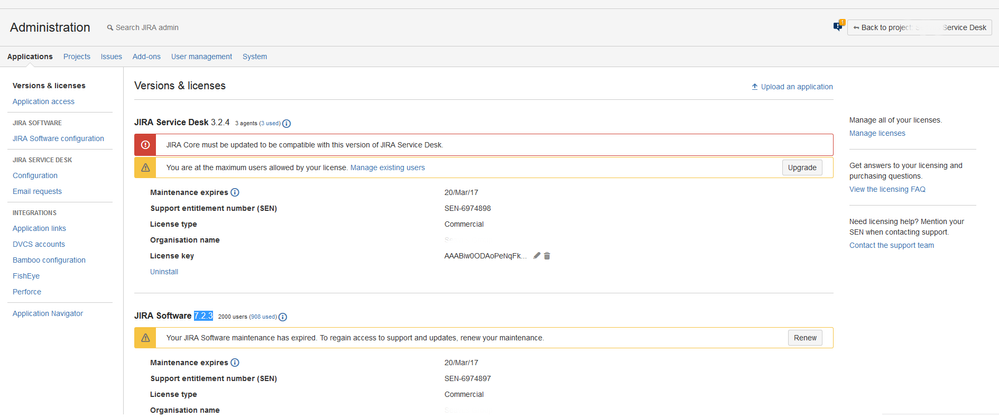The height and width of the screenshot is (418, 999).
Task: Click the search magnifier icon
Action: click(x=110, y=28)
